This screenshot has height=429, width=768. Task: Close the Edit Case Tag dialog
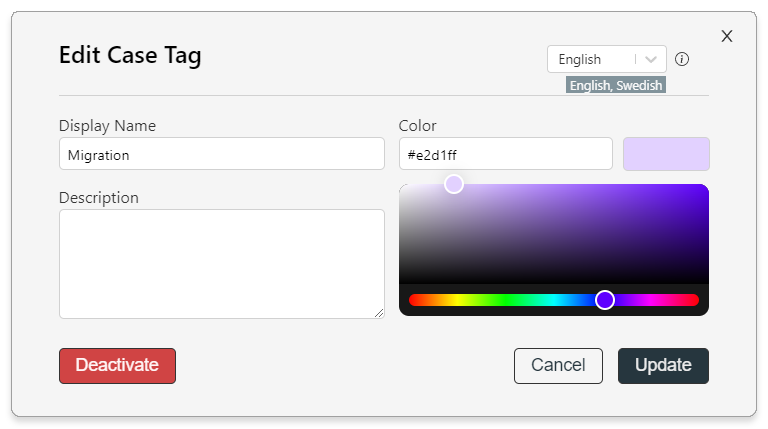pos(727,36)
